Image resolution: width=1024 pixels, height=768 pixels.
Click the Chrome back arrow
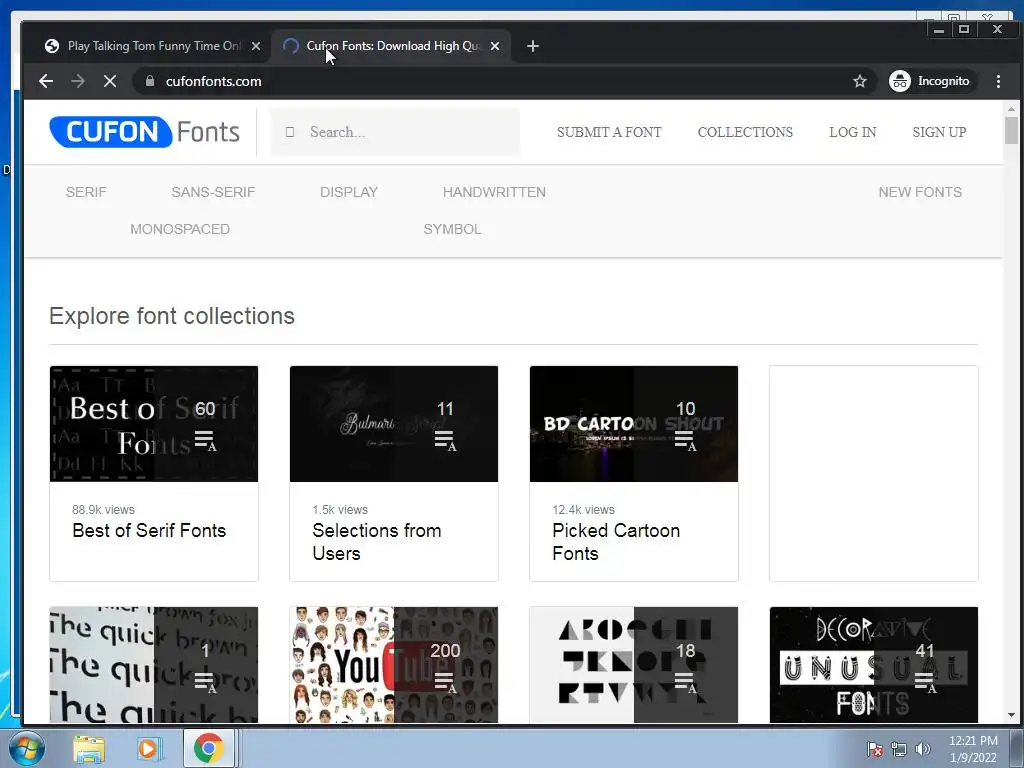pos(46,81)
